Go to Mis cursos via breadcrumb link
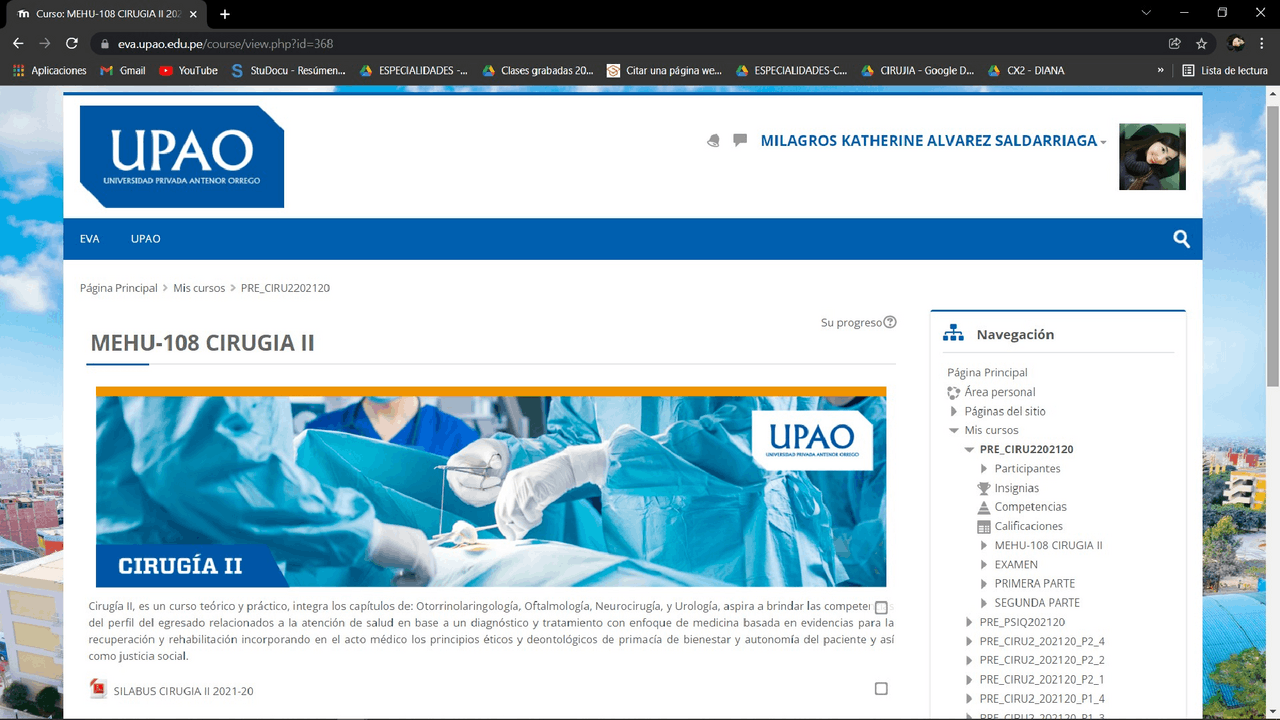 coord(199,287)
